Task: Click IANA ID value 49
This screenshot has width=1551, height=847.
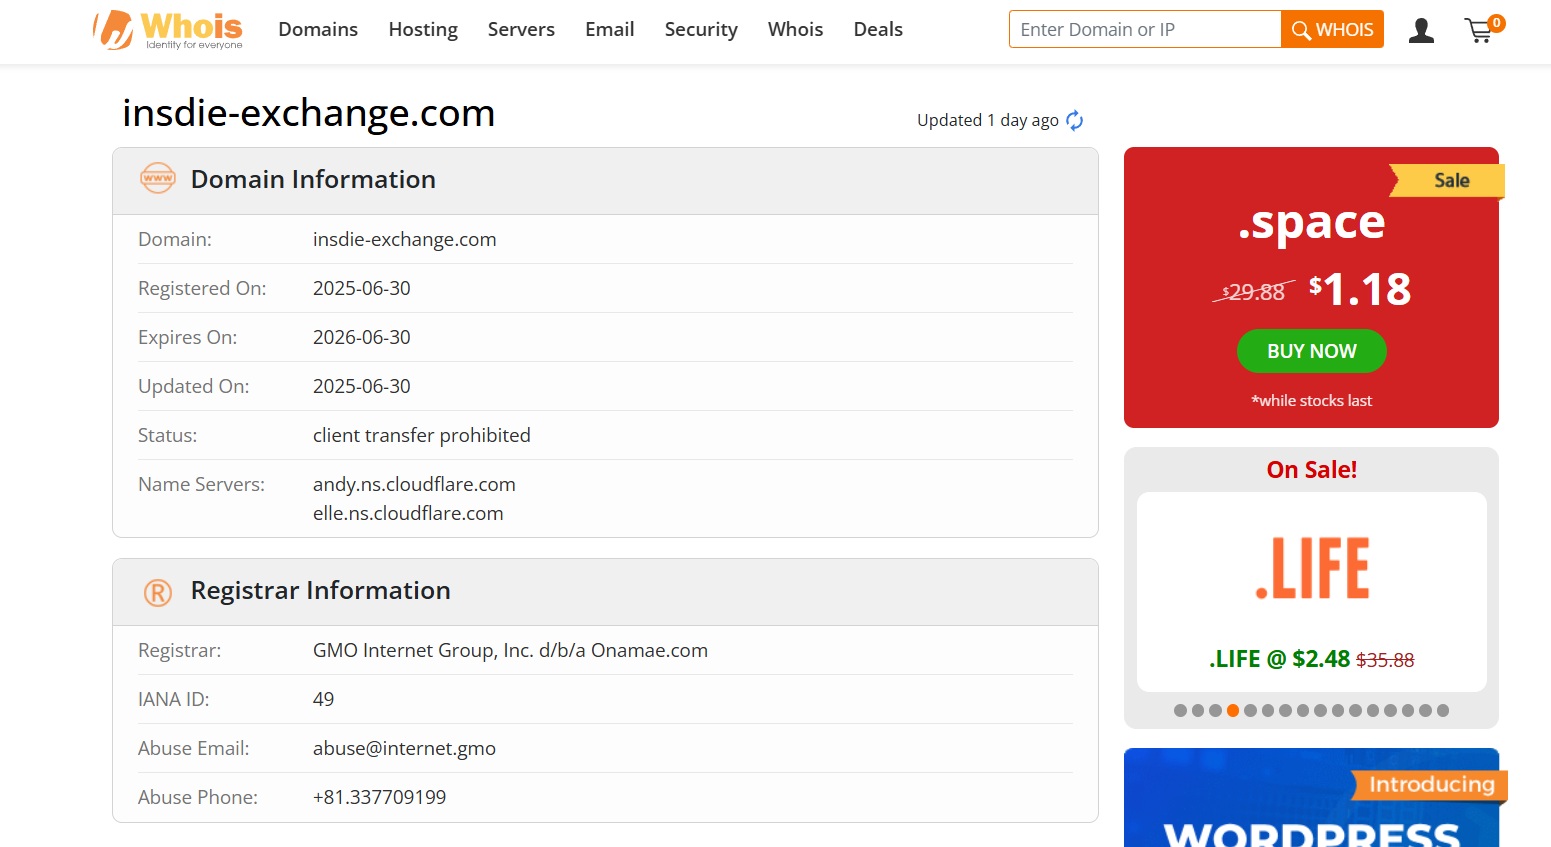Action: [323, 699]
